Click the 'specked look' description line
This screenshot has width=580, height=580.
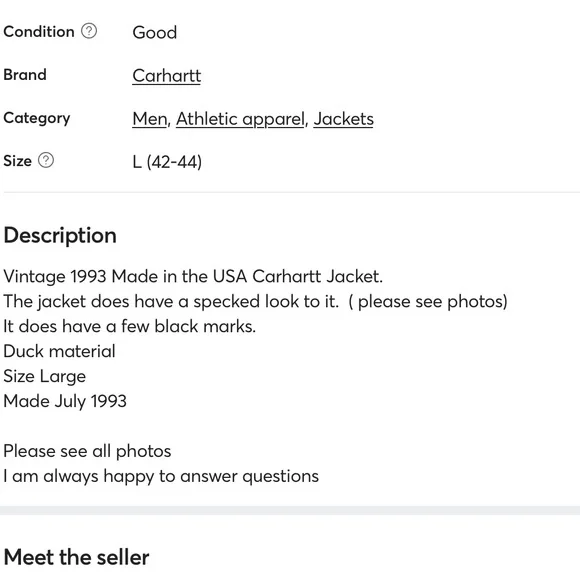(256, 301)
